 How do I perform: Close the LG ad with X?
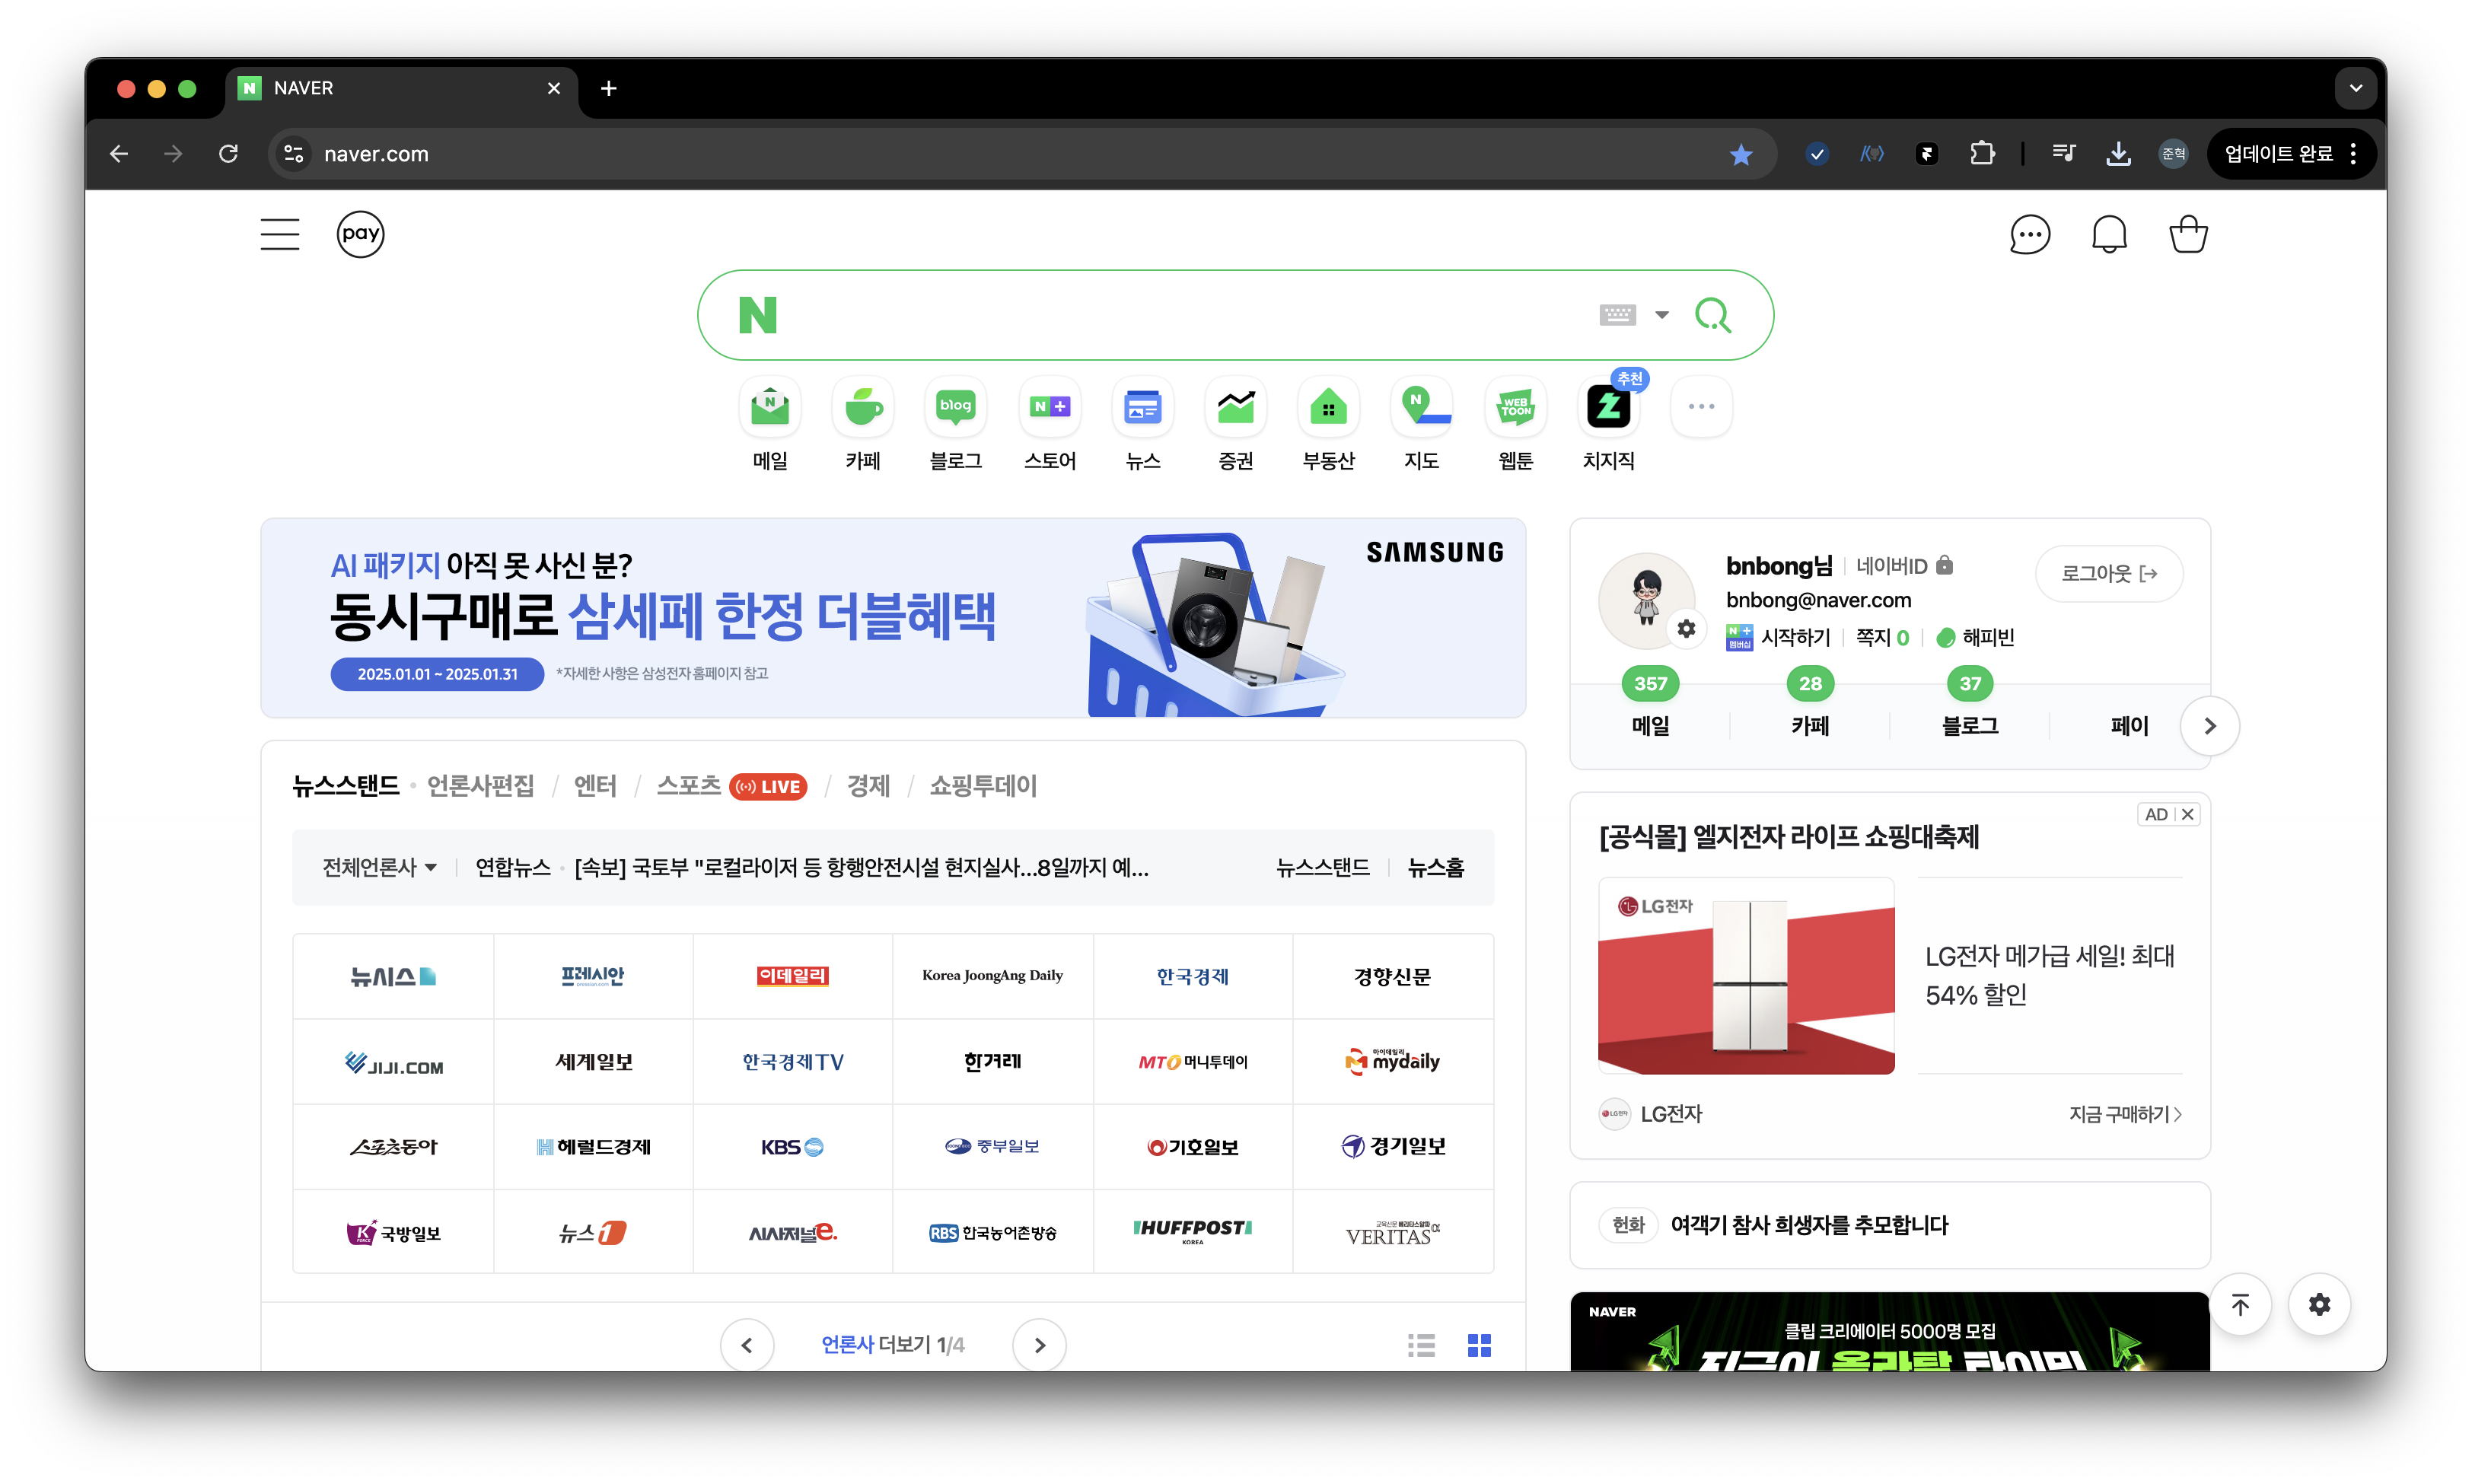[x=2187, y=814]
